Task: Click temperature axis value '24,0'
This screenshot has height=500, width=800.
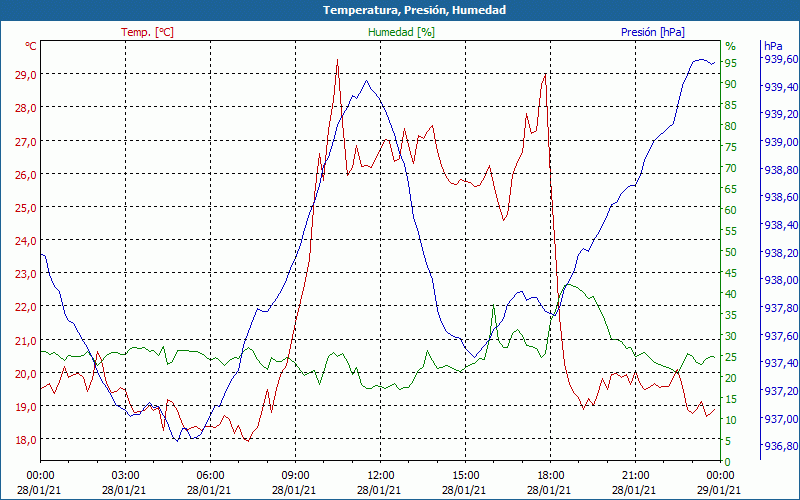Action: pyautogui.click(x=26, y=241)
